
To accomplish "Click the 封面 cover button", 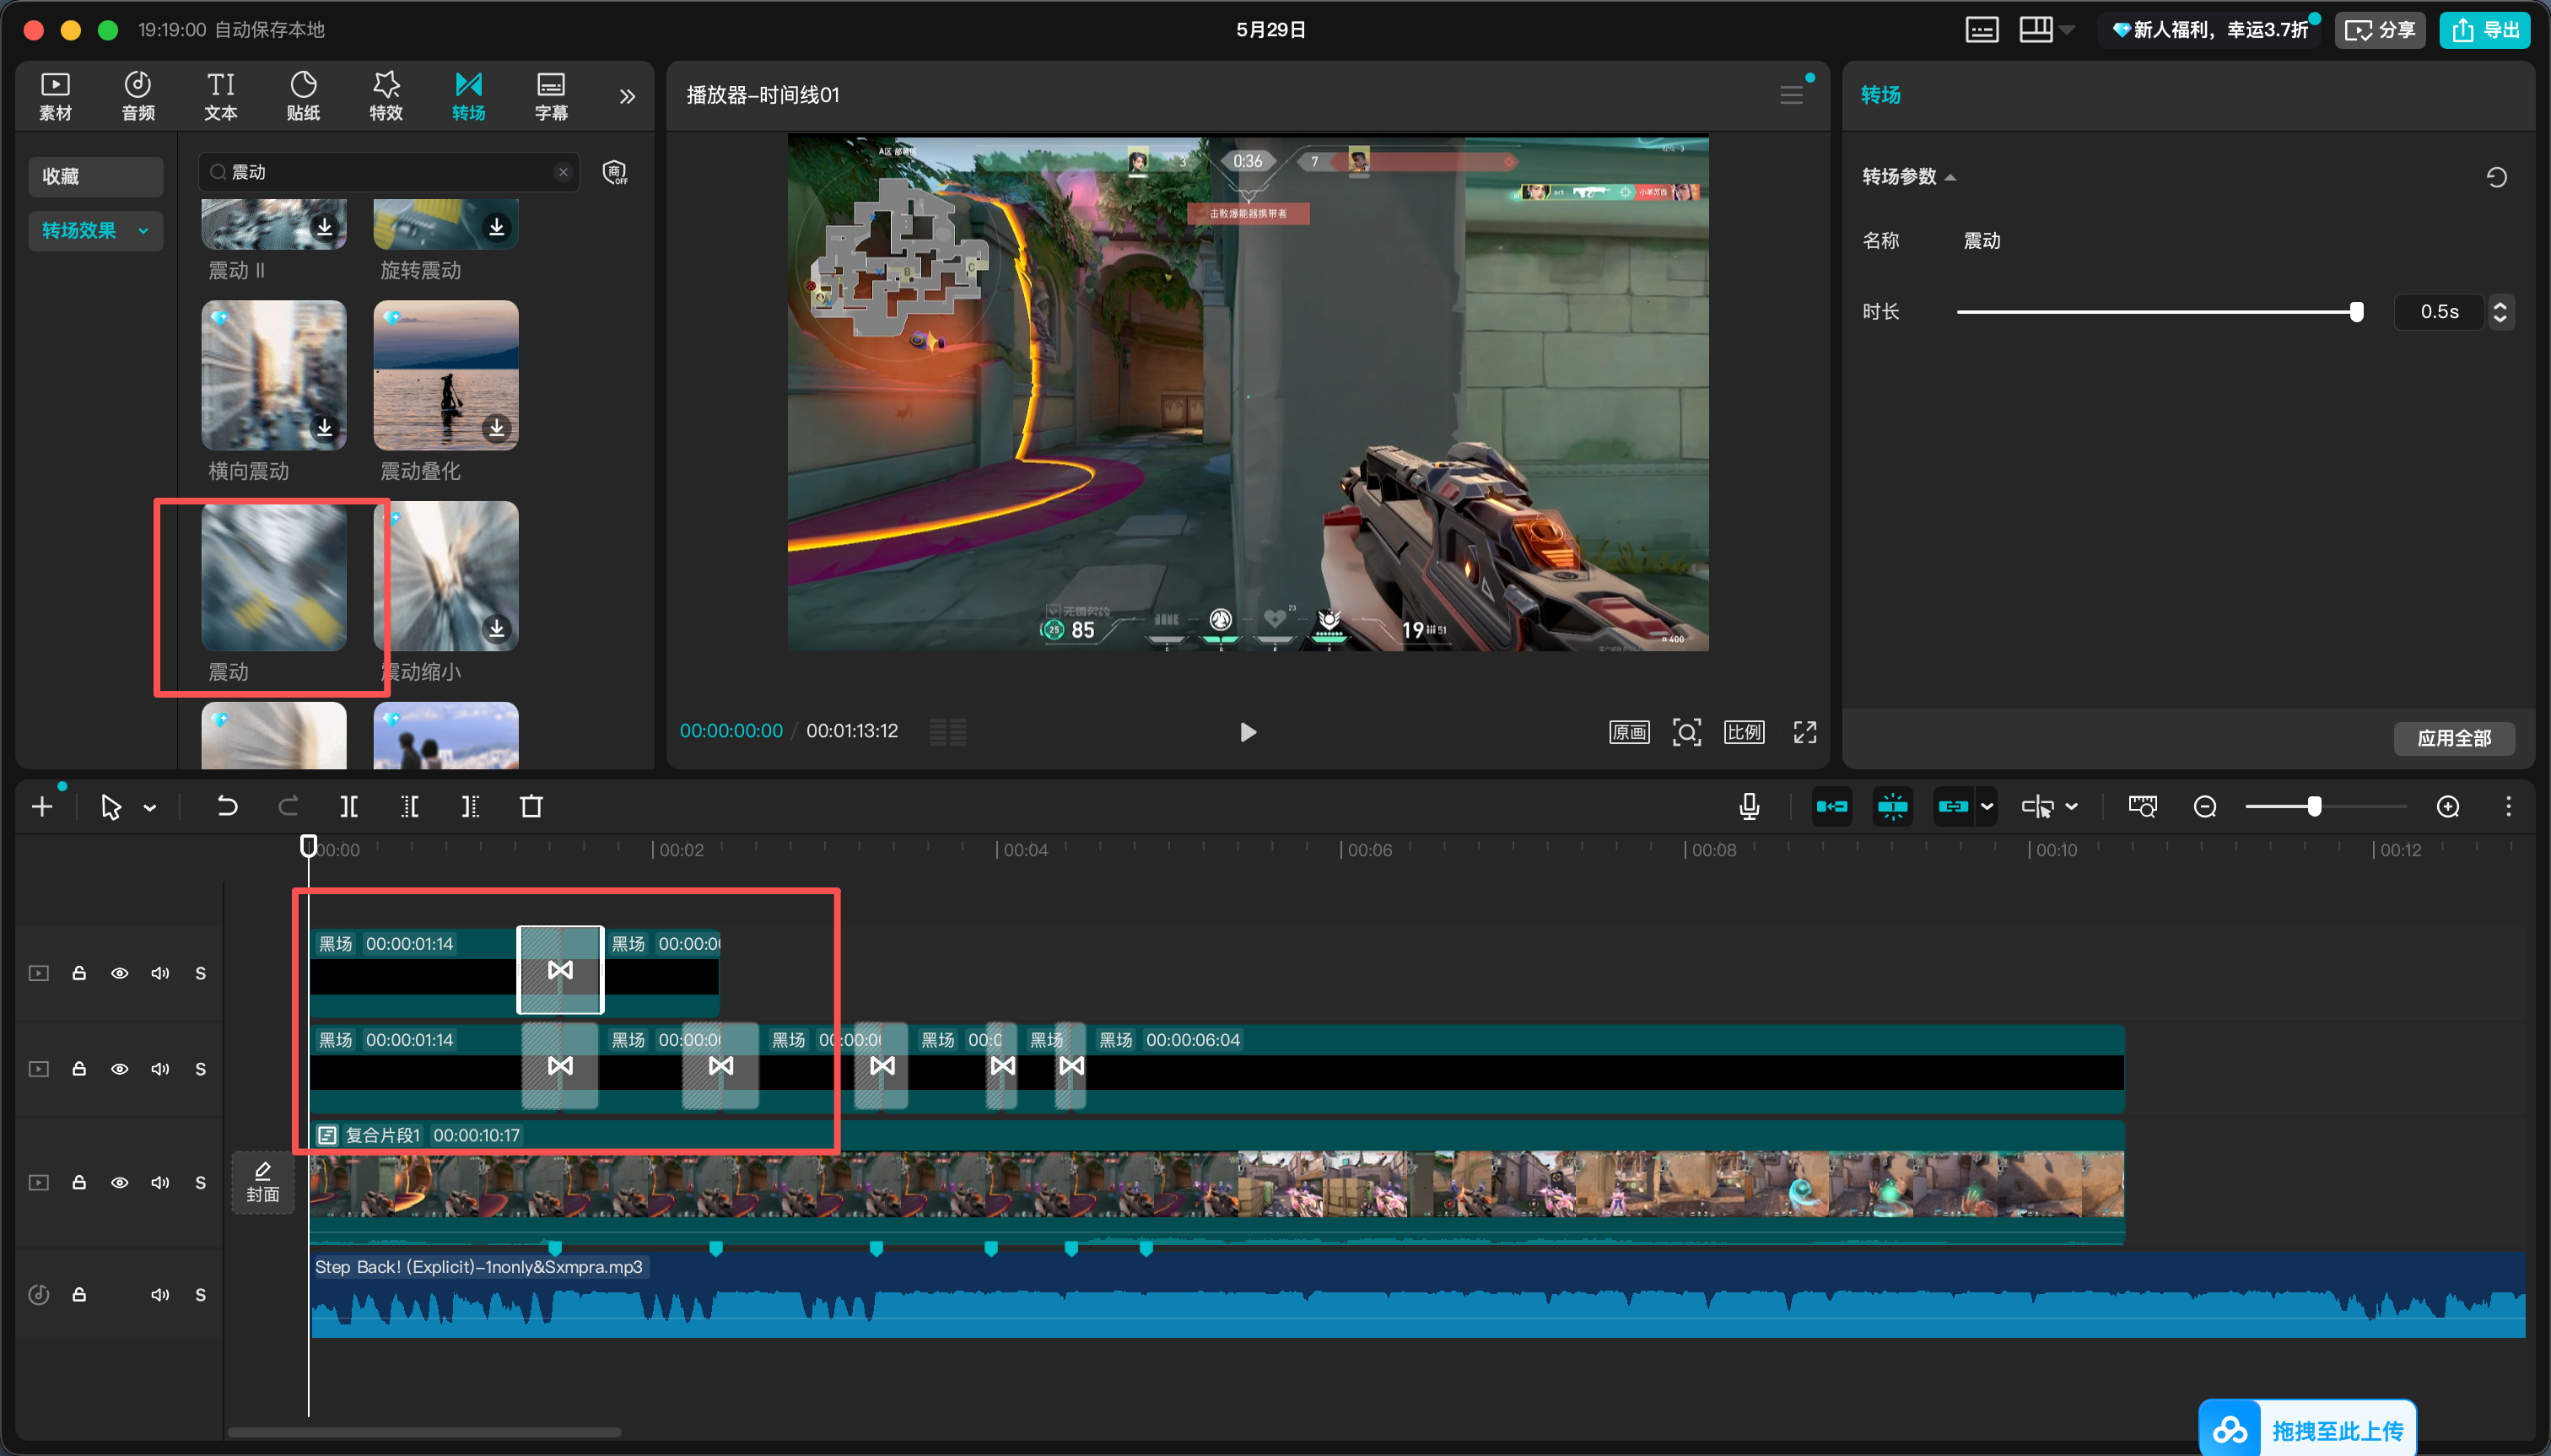I will pos(263,1182).
